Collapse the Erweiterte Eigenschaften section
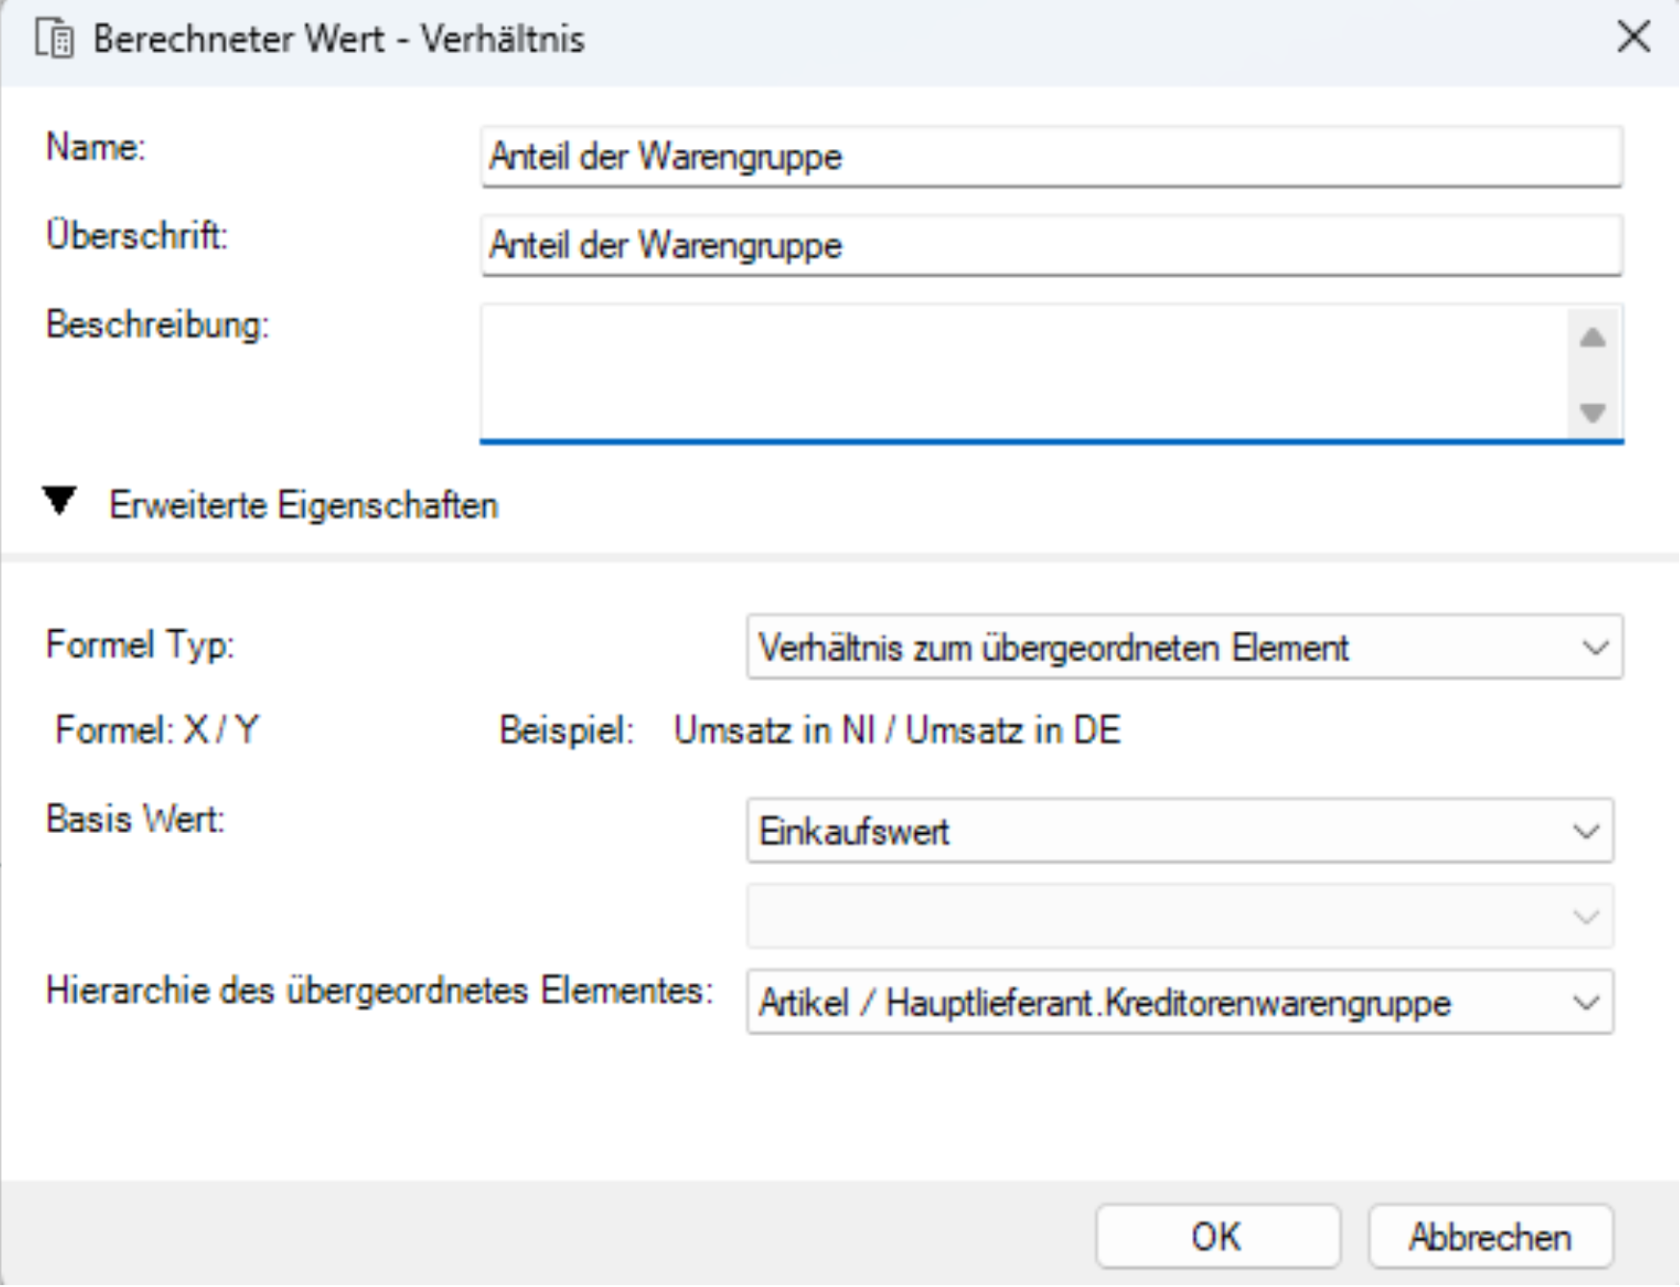1680x1287 pixels. 60,501
